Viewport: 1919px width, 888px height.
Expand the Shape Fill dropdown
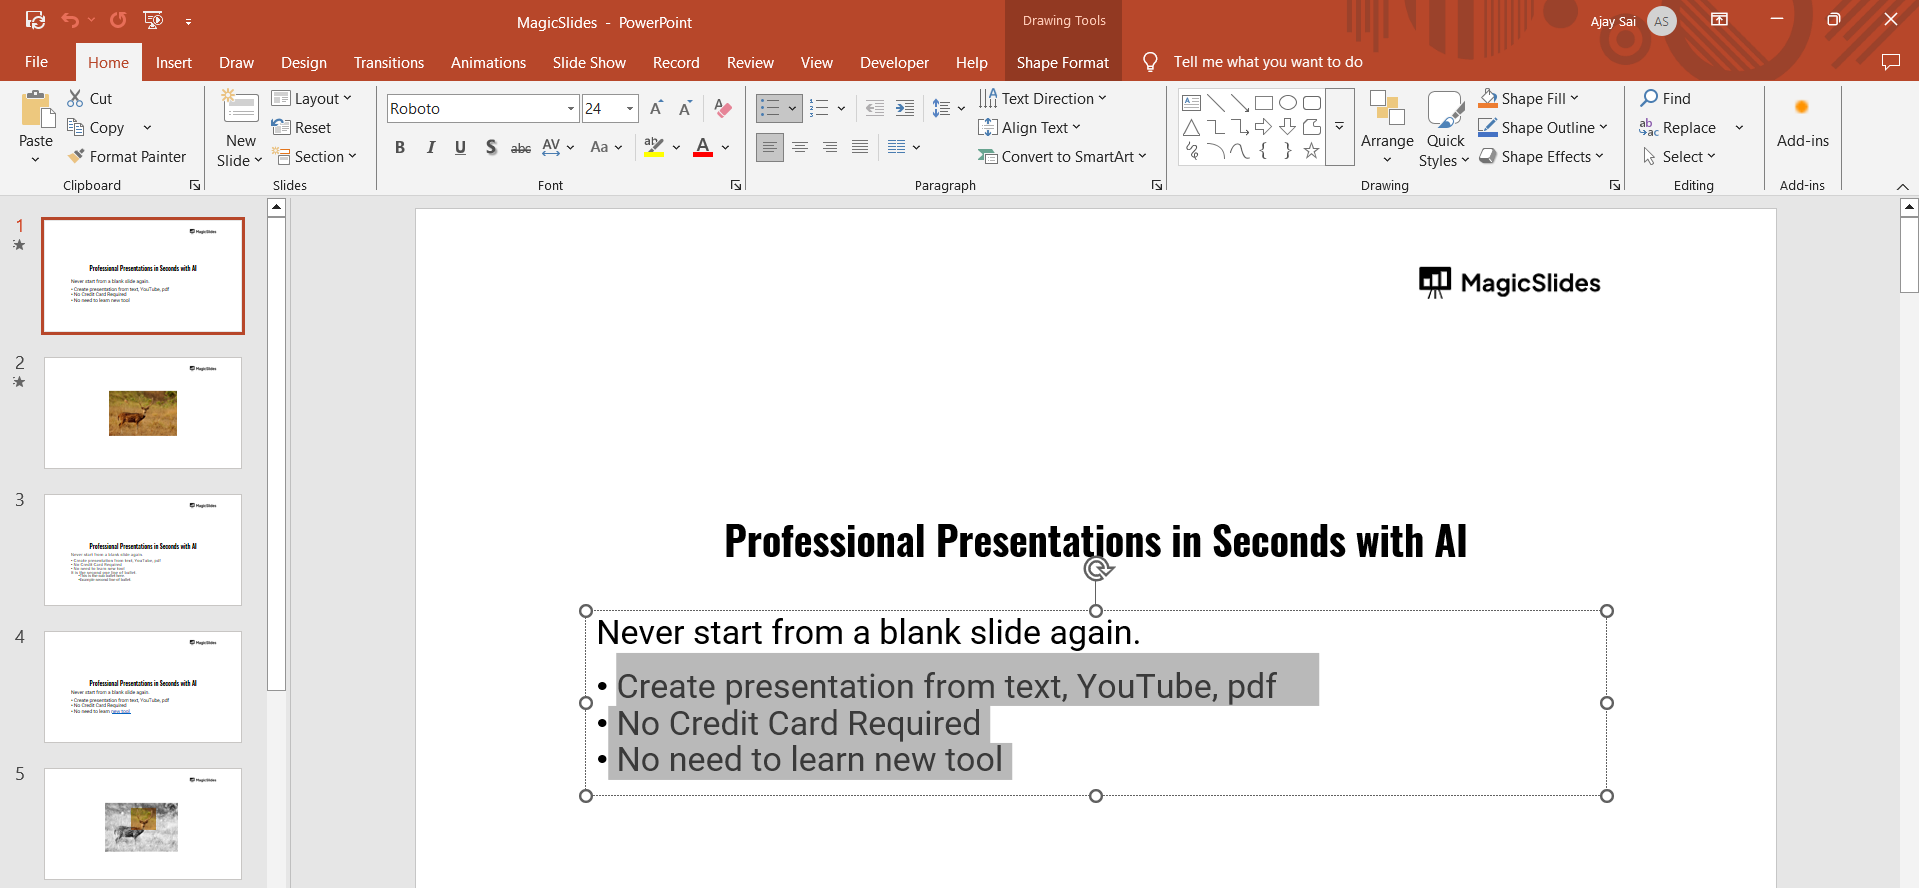[1574, 98]
